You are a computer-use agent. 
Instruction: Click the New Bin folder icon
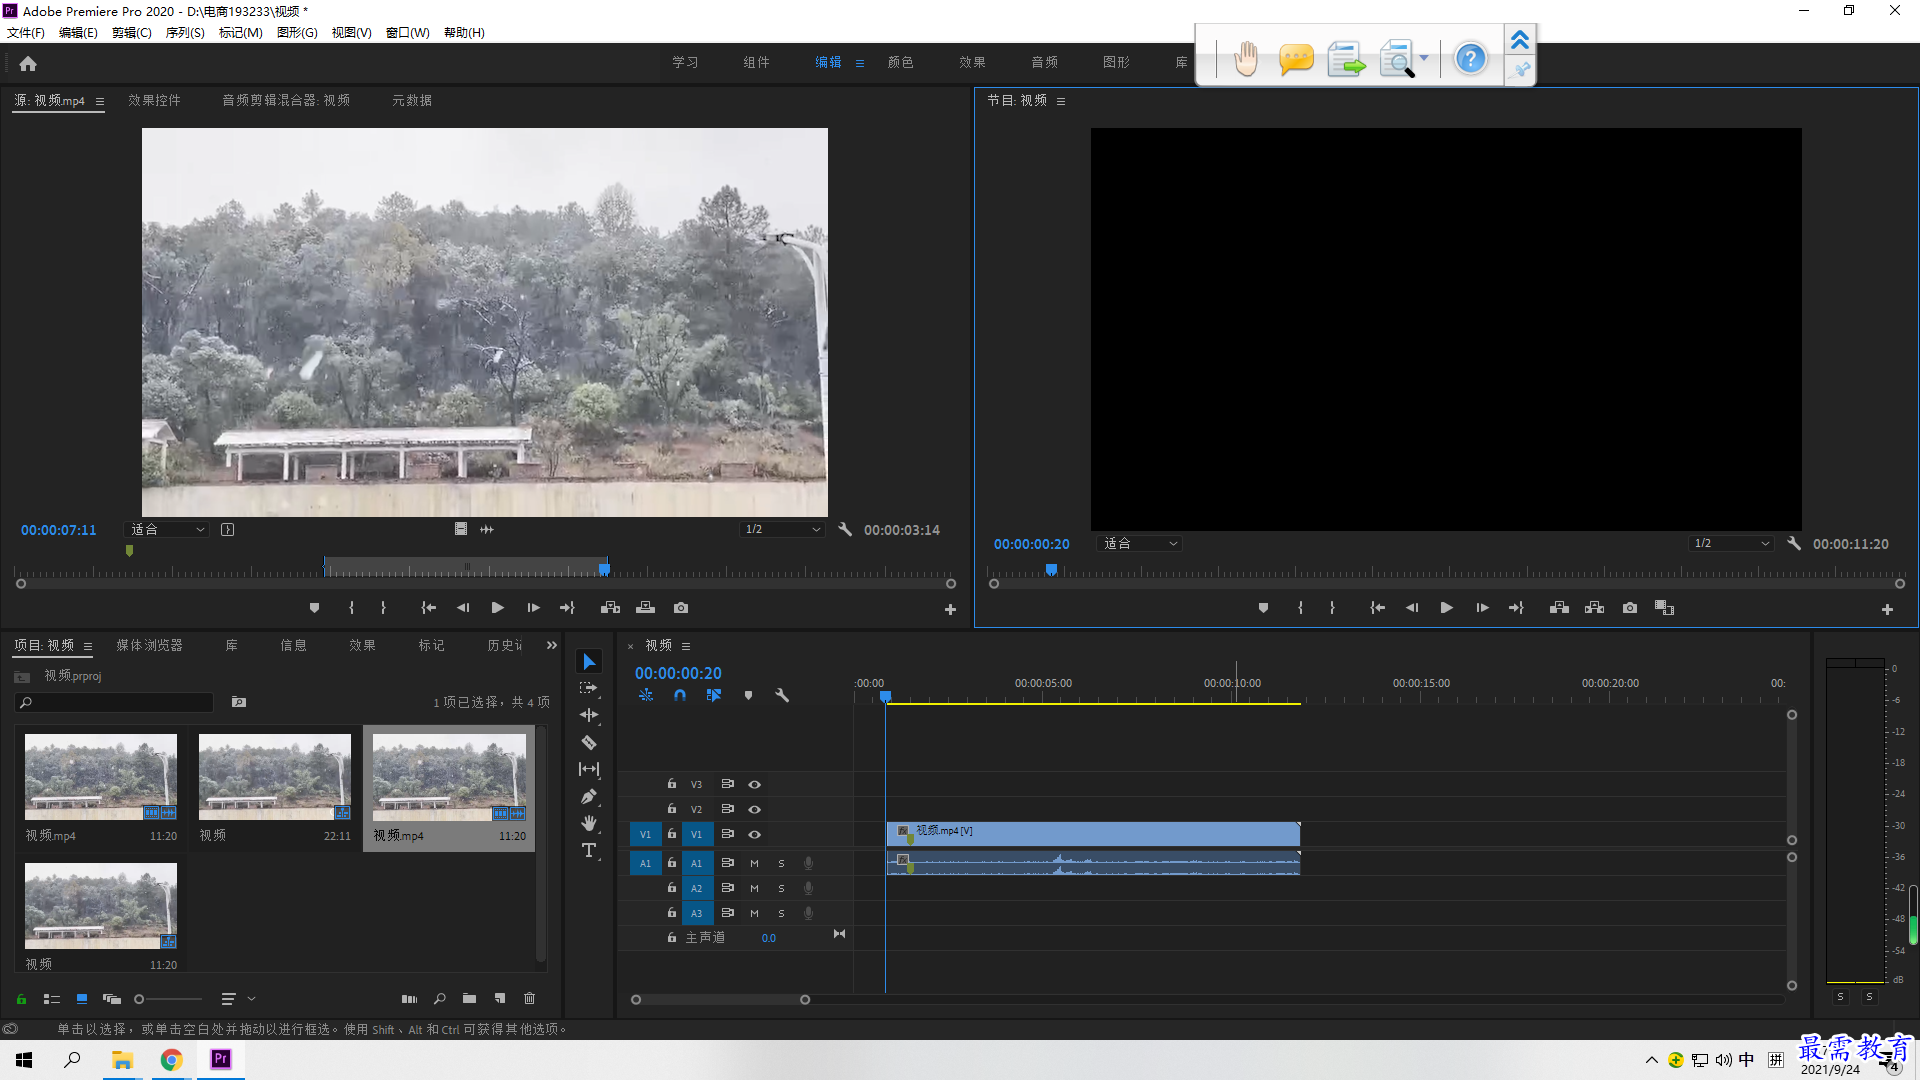469,998
